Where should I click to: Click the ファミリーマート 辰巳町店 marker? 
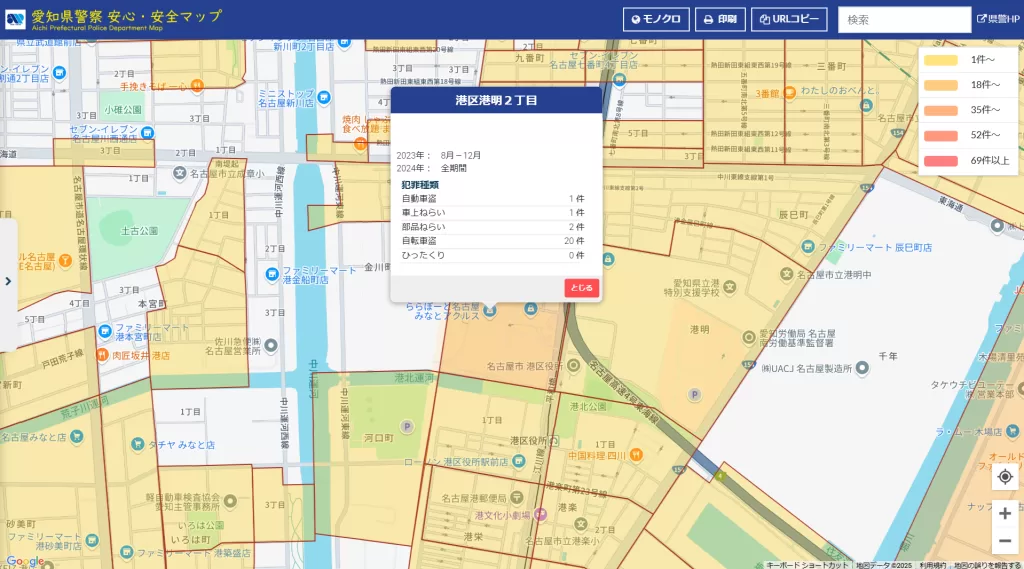[x=808, y=247]
